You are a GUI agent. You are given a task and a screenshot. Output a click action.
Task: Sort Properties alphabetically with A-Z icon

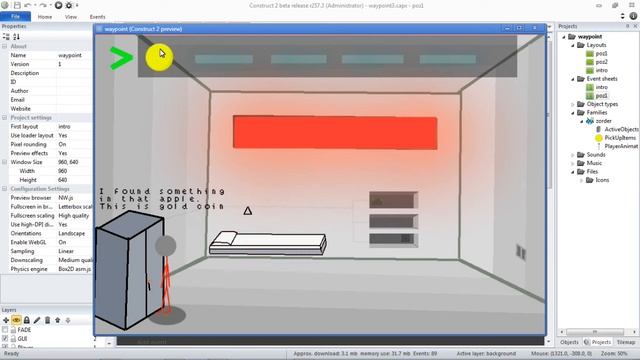pos(16,37)
